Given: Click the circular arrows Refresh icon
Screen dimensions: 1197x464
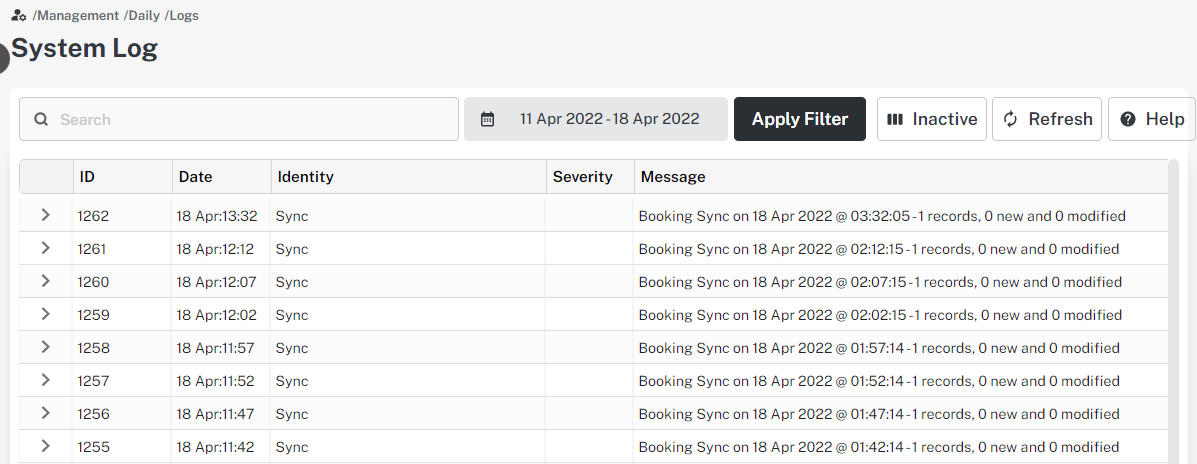Looking at the screenshot, I should [x=1011, y=119].
